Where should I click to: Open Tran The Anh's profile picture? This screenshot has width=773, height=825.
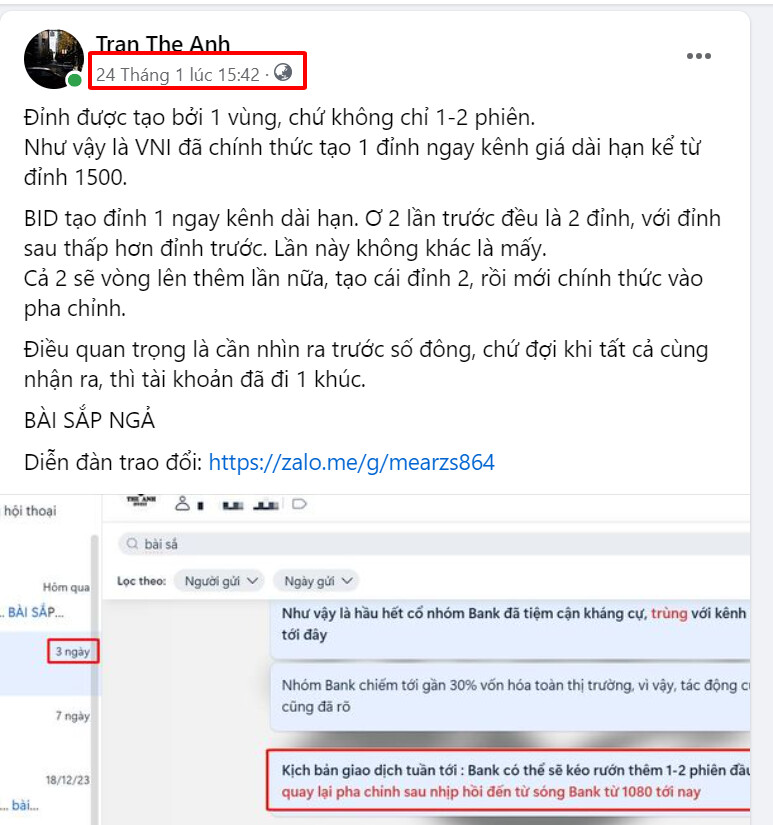[x=54, y=59]
